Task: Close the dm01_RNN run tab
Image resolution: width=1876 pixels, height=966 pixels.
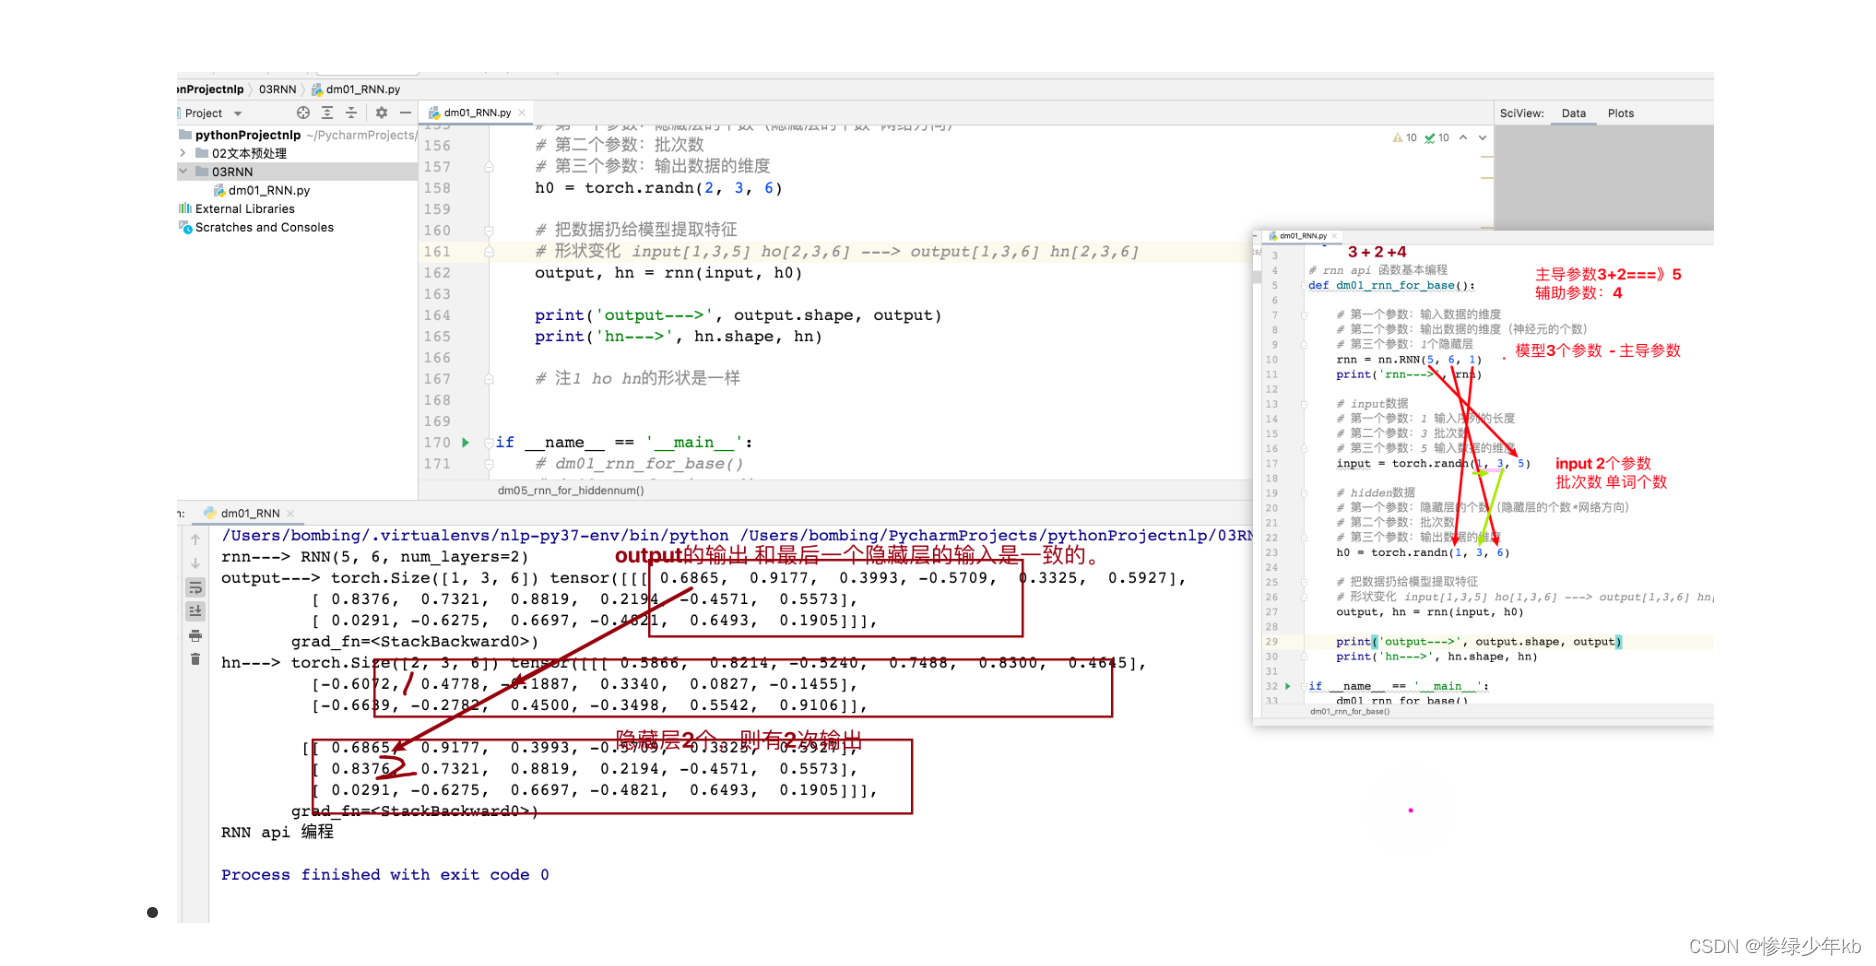Action: [291, 513]
